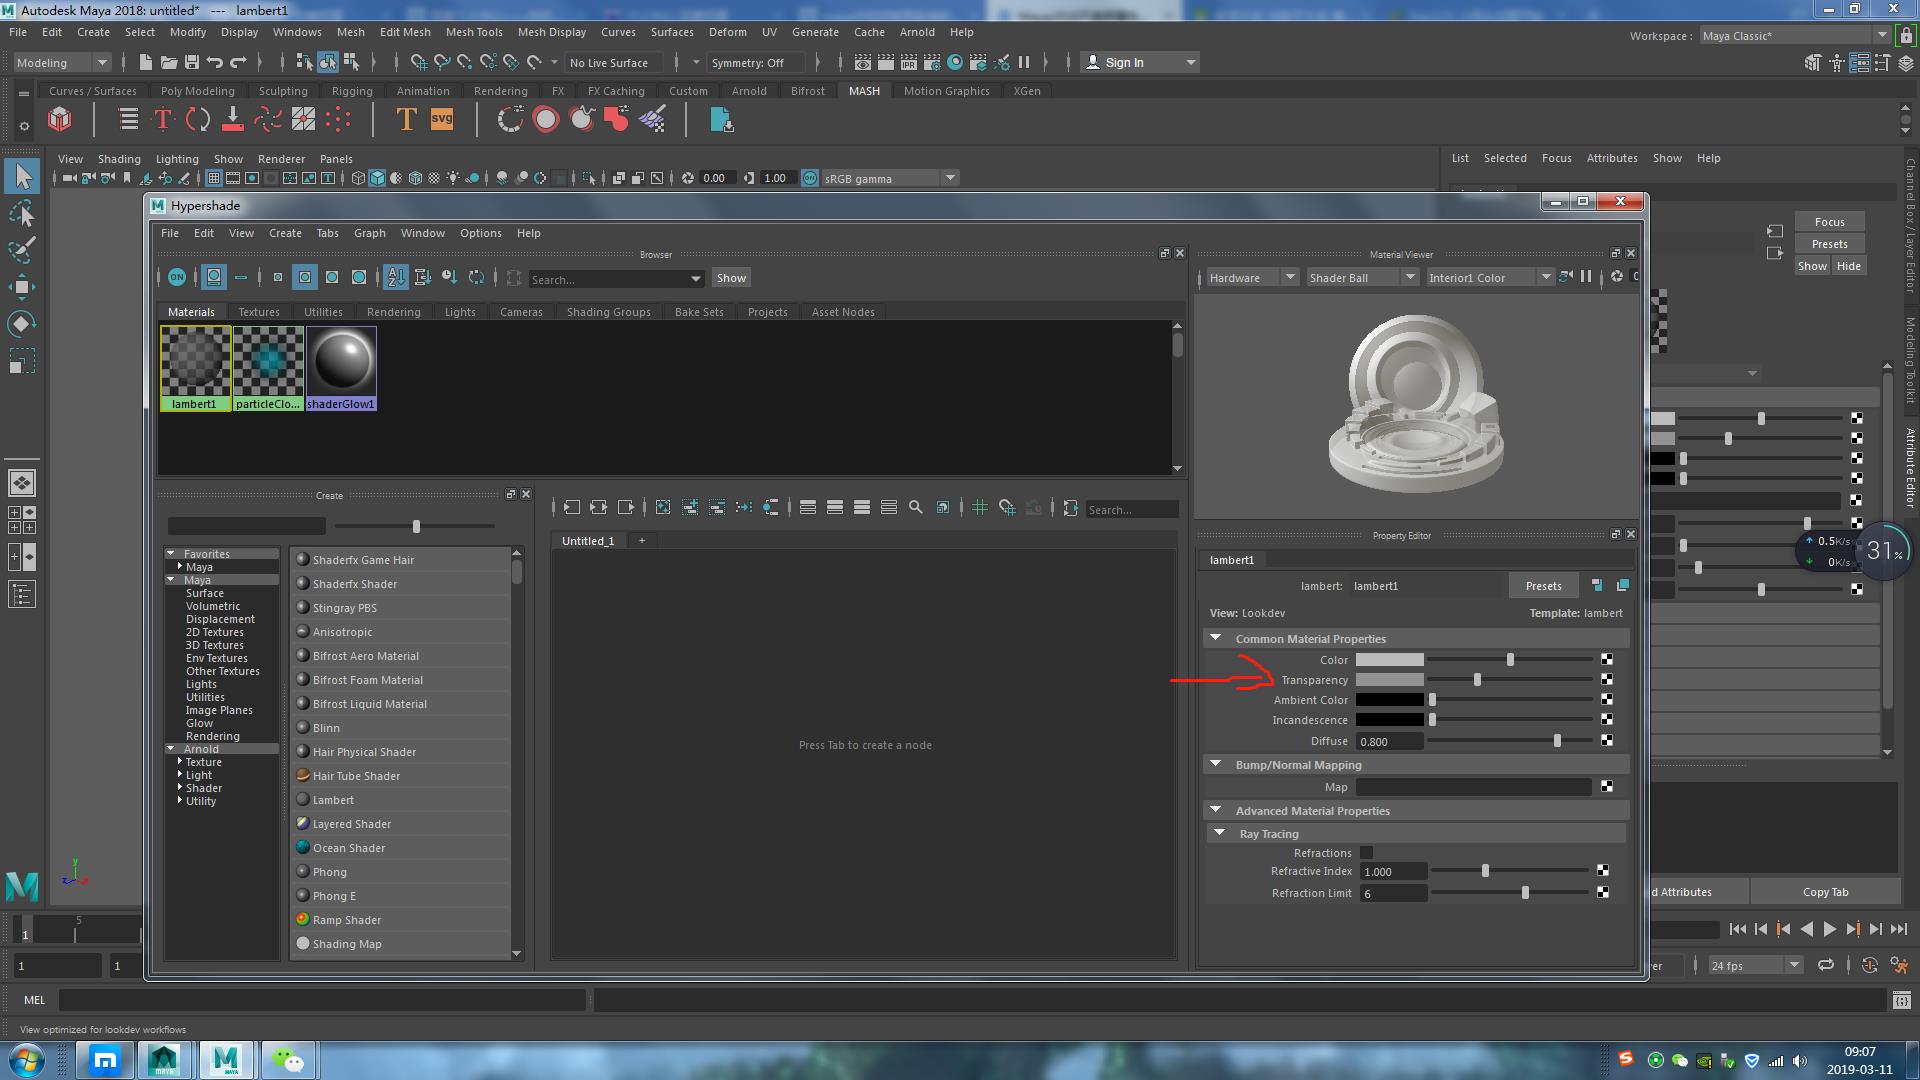This screenshot has height=1080, width=1920.
Task: Click the Transparency color swatch
Action: [x=1389, y=680]
